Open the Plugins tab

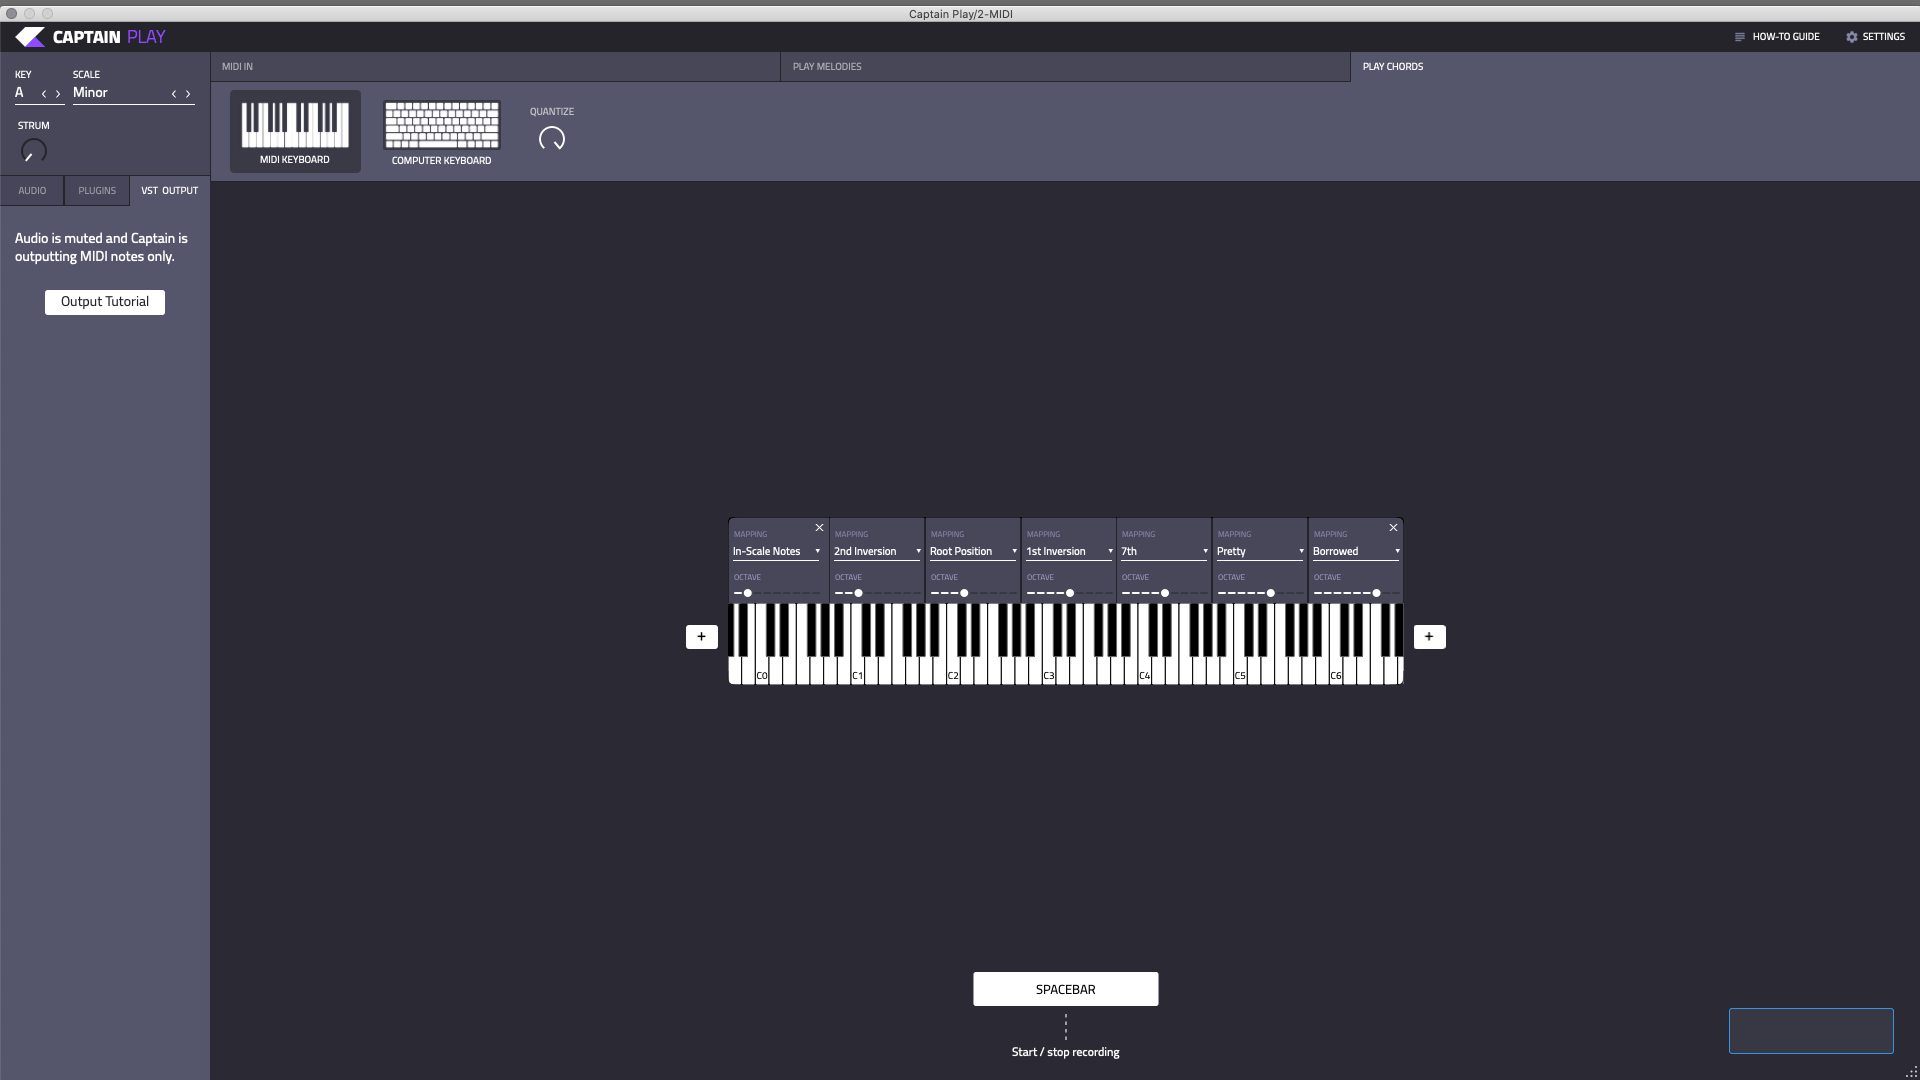point(97,191)
